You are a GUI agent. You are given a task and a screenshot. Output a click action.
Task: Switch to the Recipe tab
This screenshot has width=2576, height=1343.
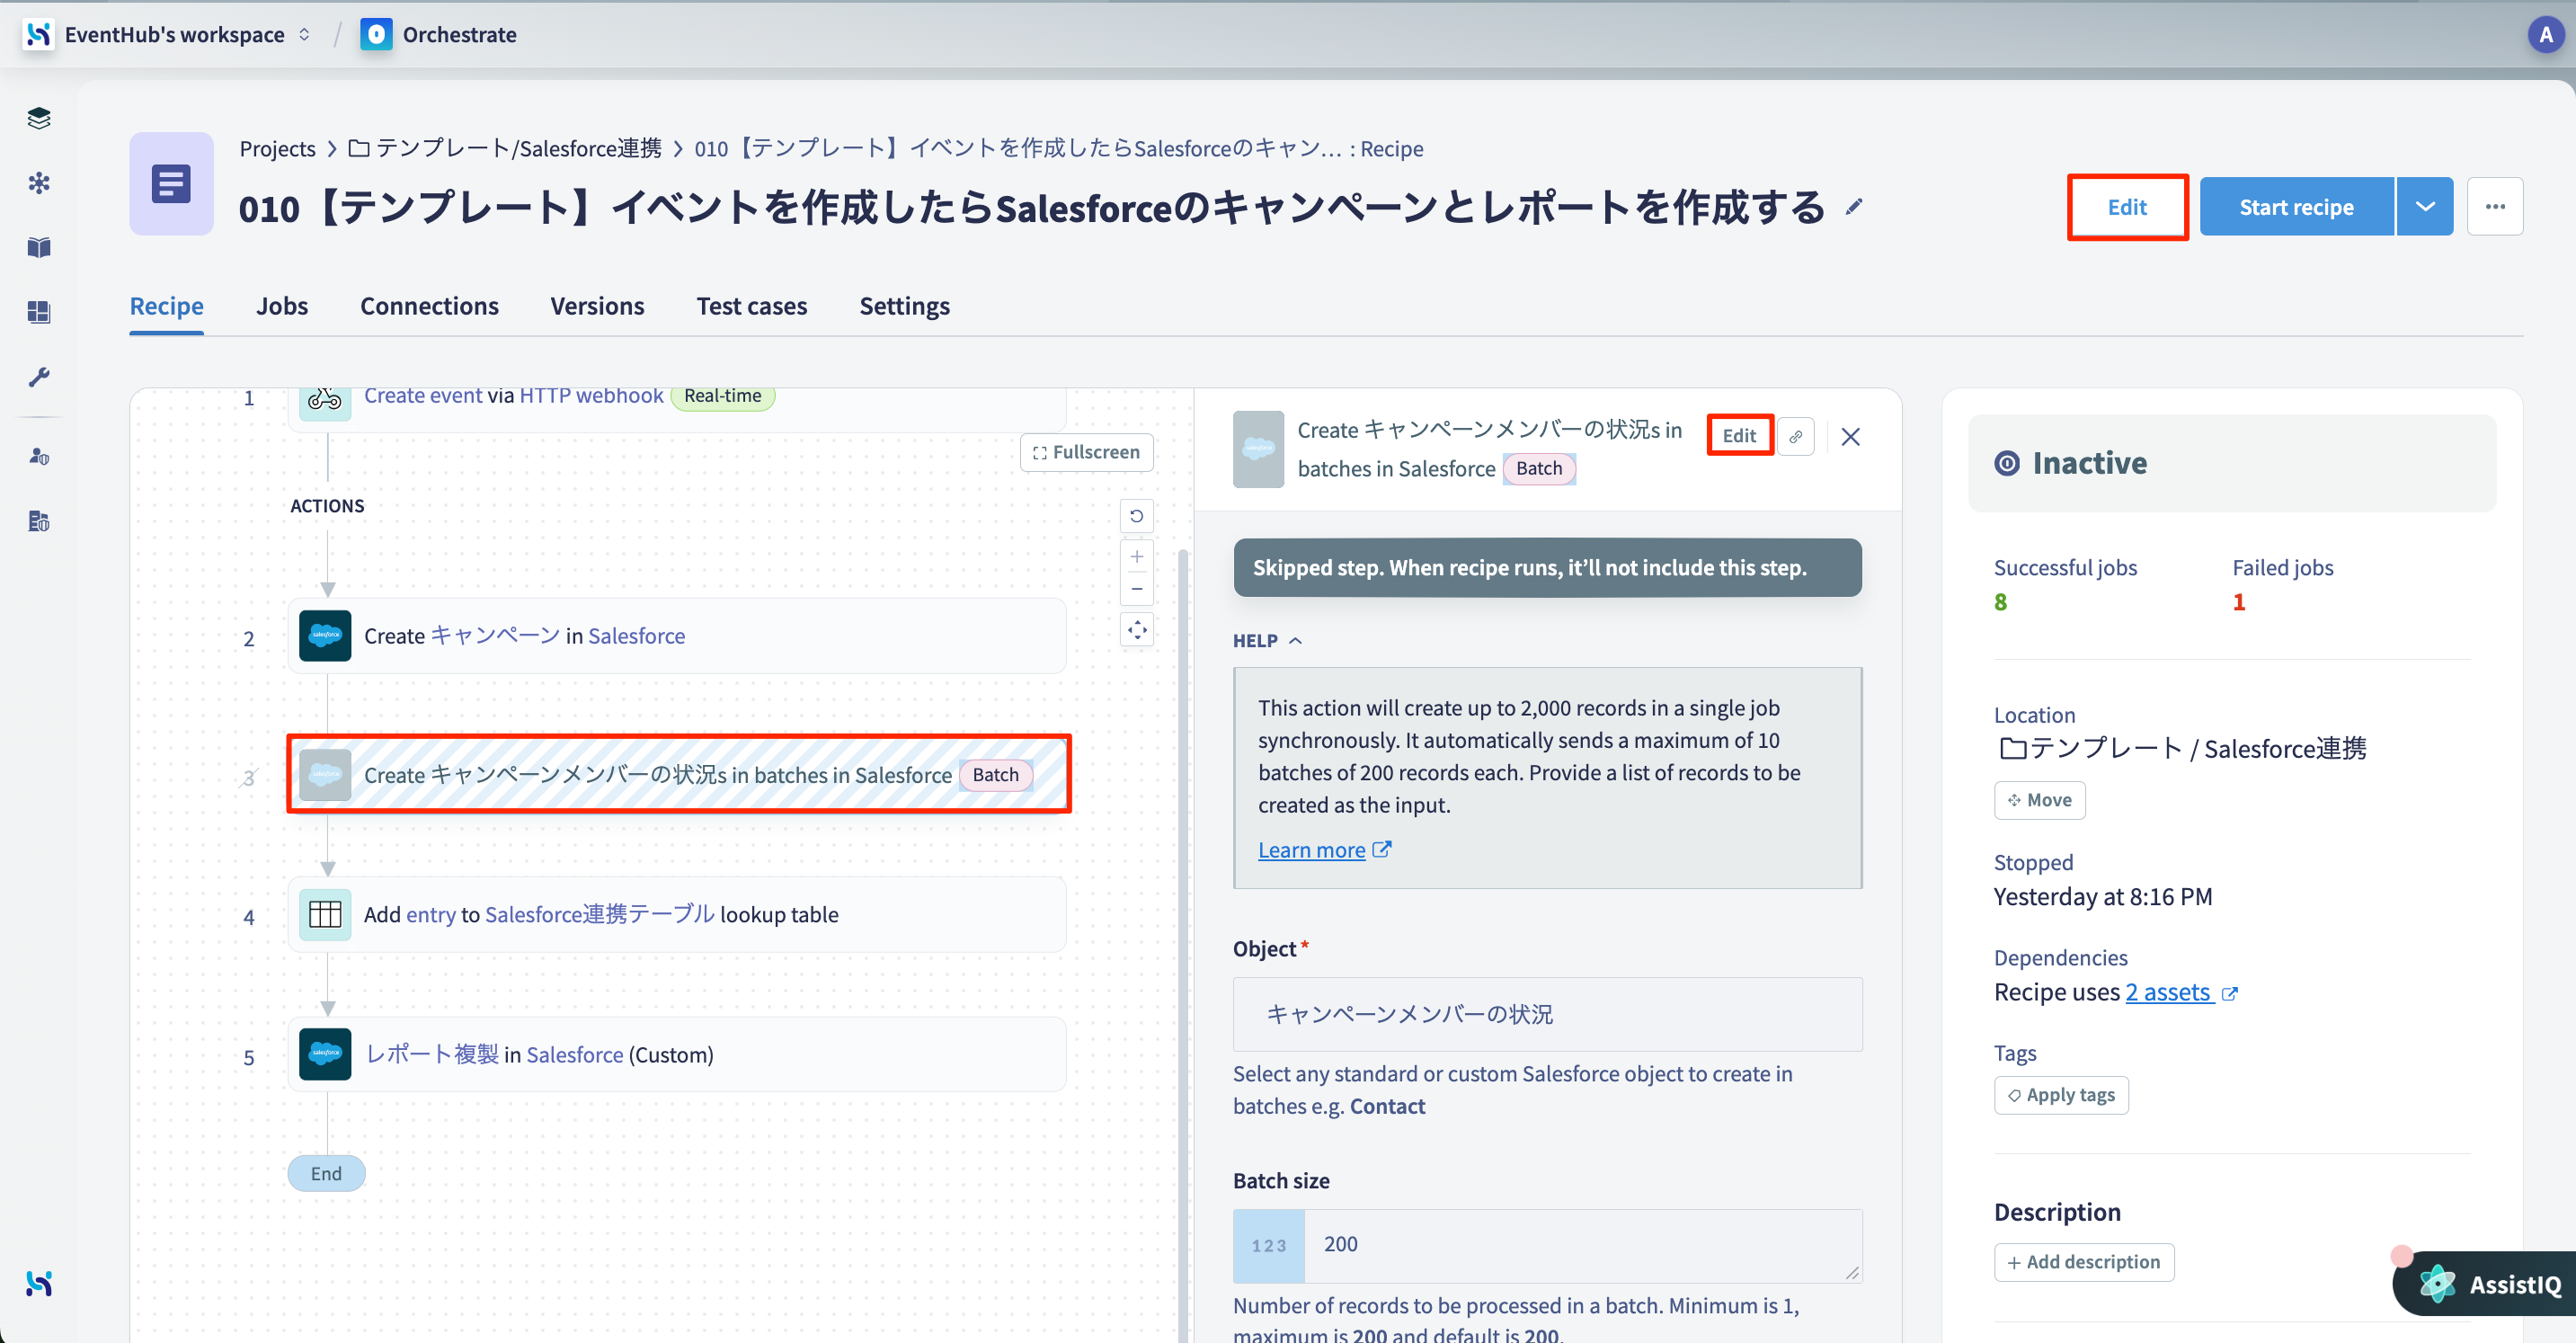click(167, 306)
